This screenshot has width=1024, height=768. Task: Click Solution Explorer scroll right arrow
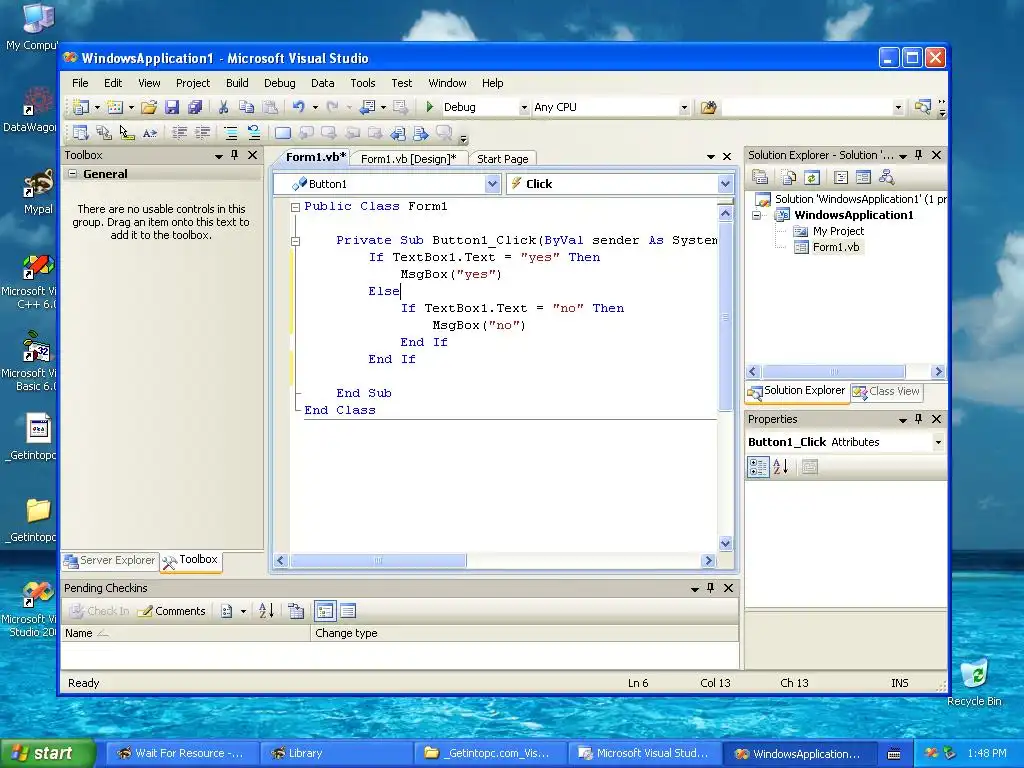[x=938, y=372]
